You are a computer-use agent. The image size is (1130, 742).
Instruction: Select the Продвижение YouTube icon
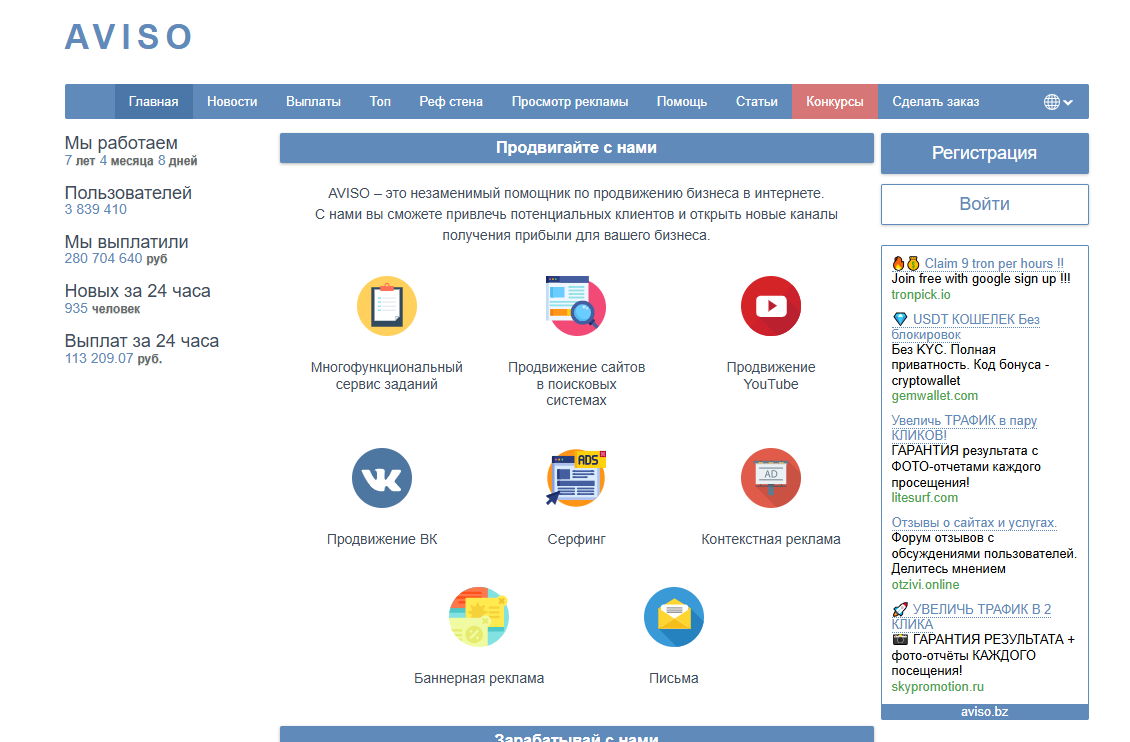coord(770,305)
